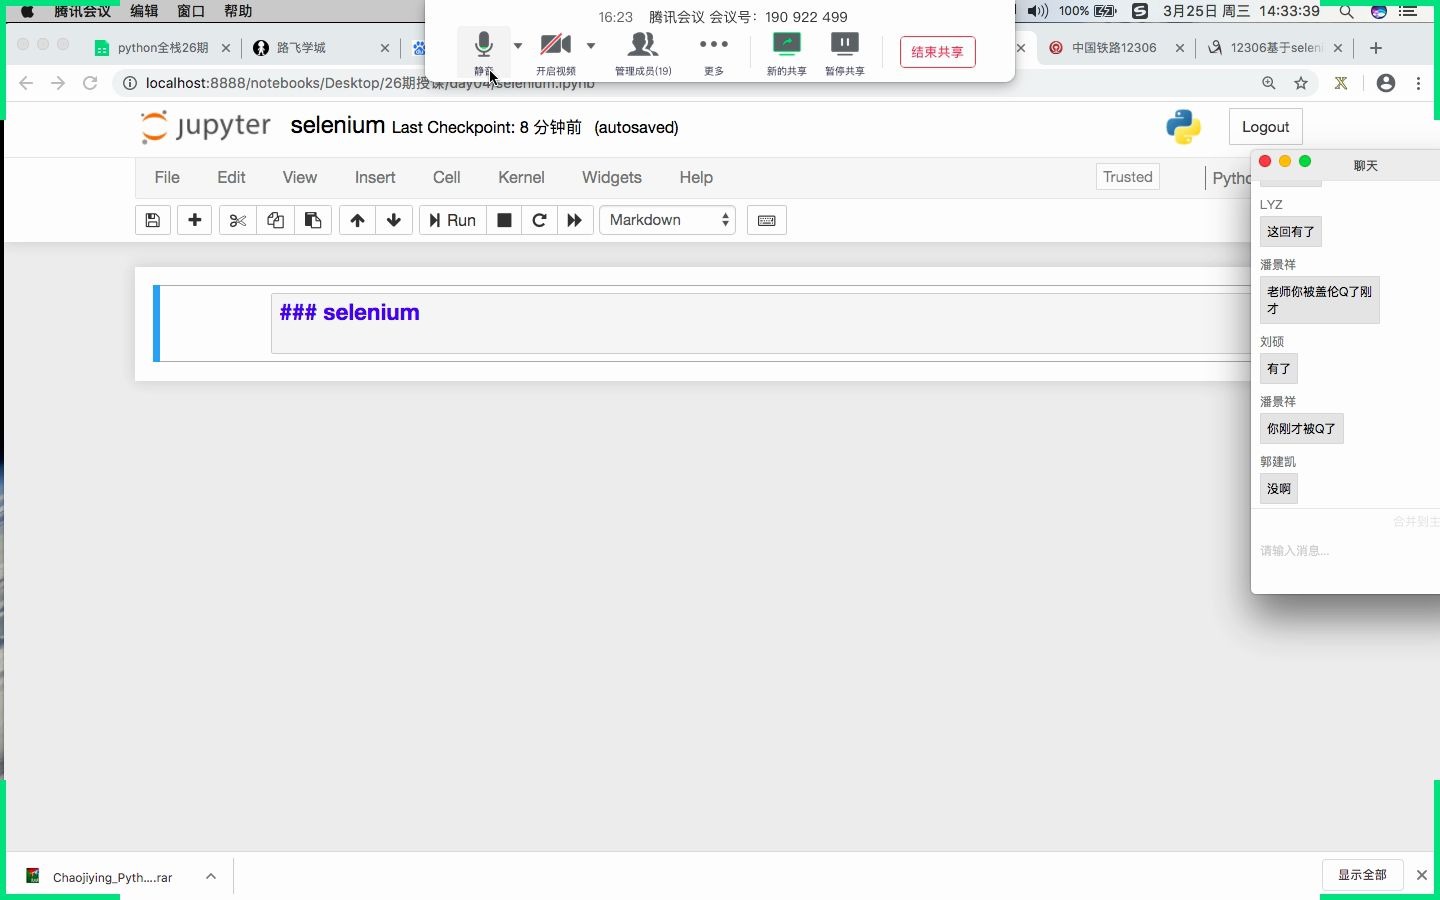Open the More (three dots) meeting options
This screenshot has width=1440, height=900.
714,52
